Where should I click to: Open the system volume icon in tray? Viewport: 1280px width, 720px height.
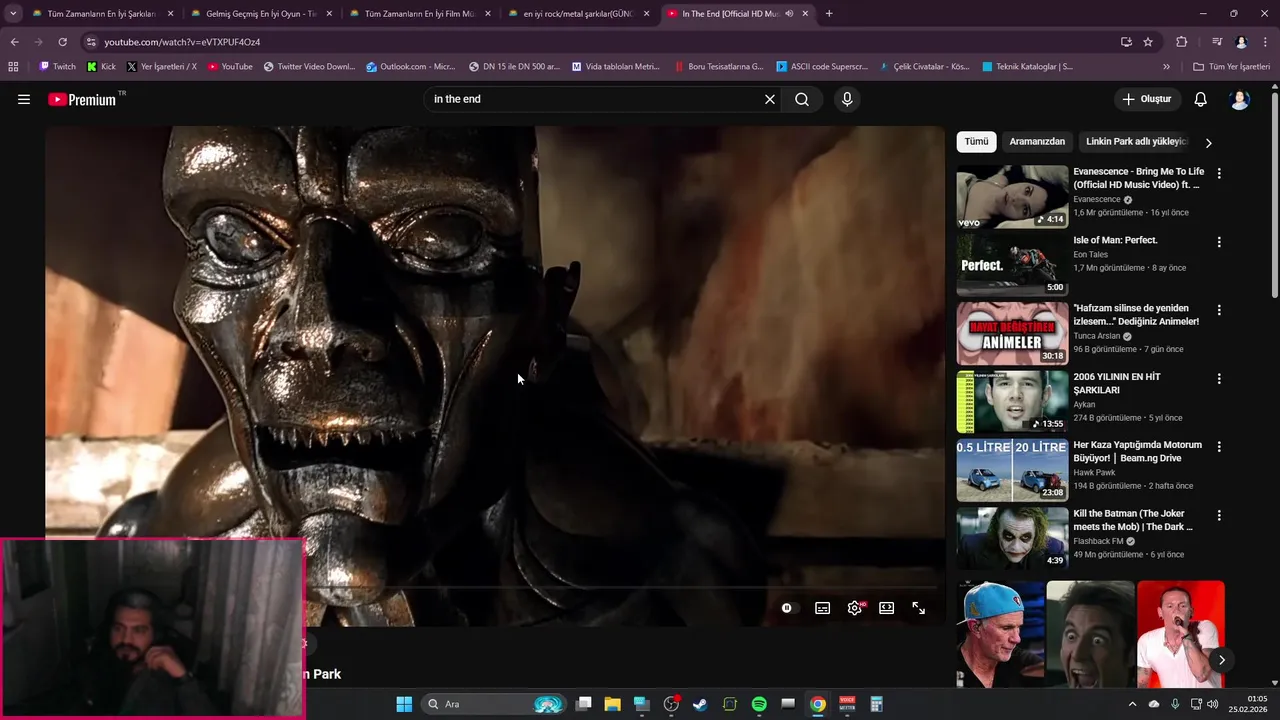1213,704
